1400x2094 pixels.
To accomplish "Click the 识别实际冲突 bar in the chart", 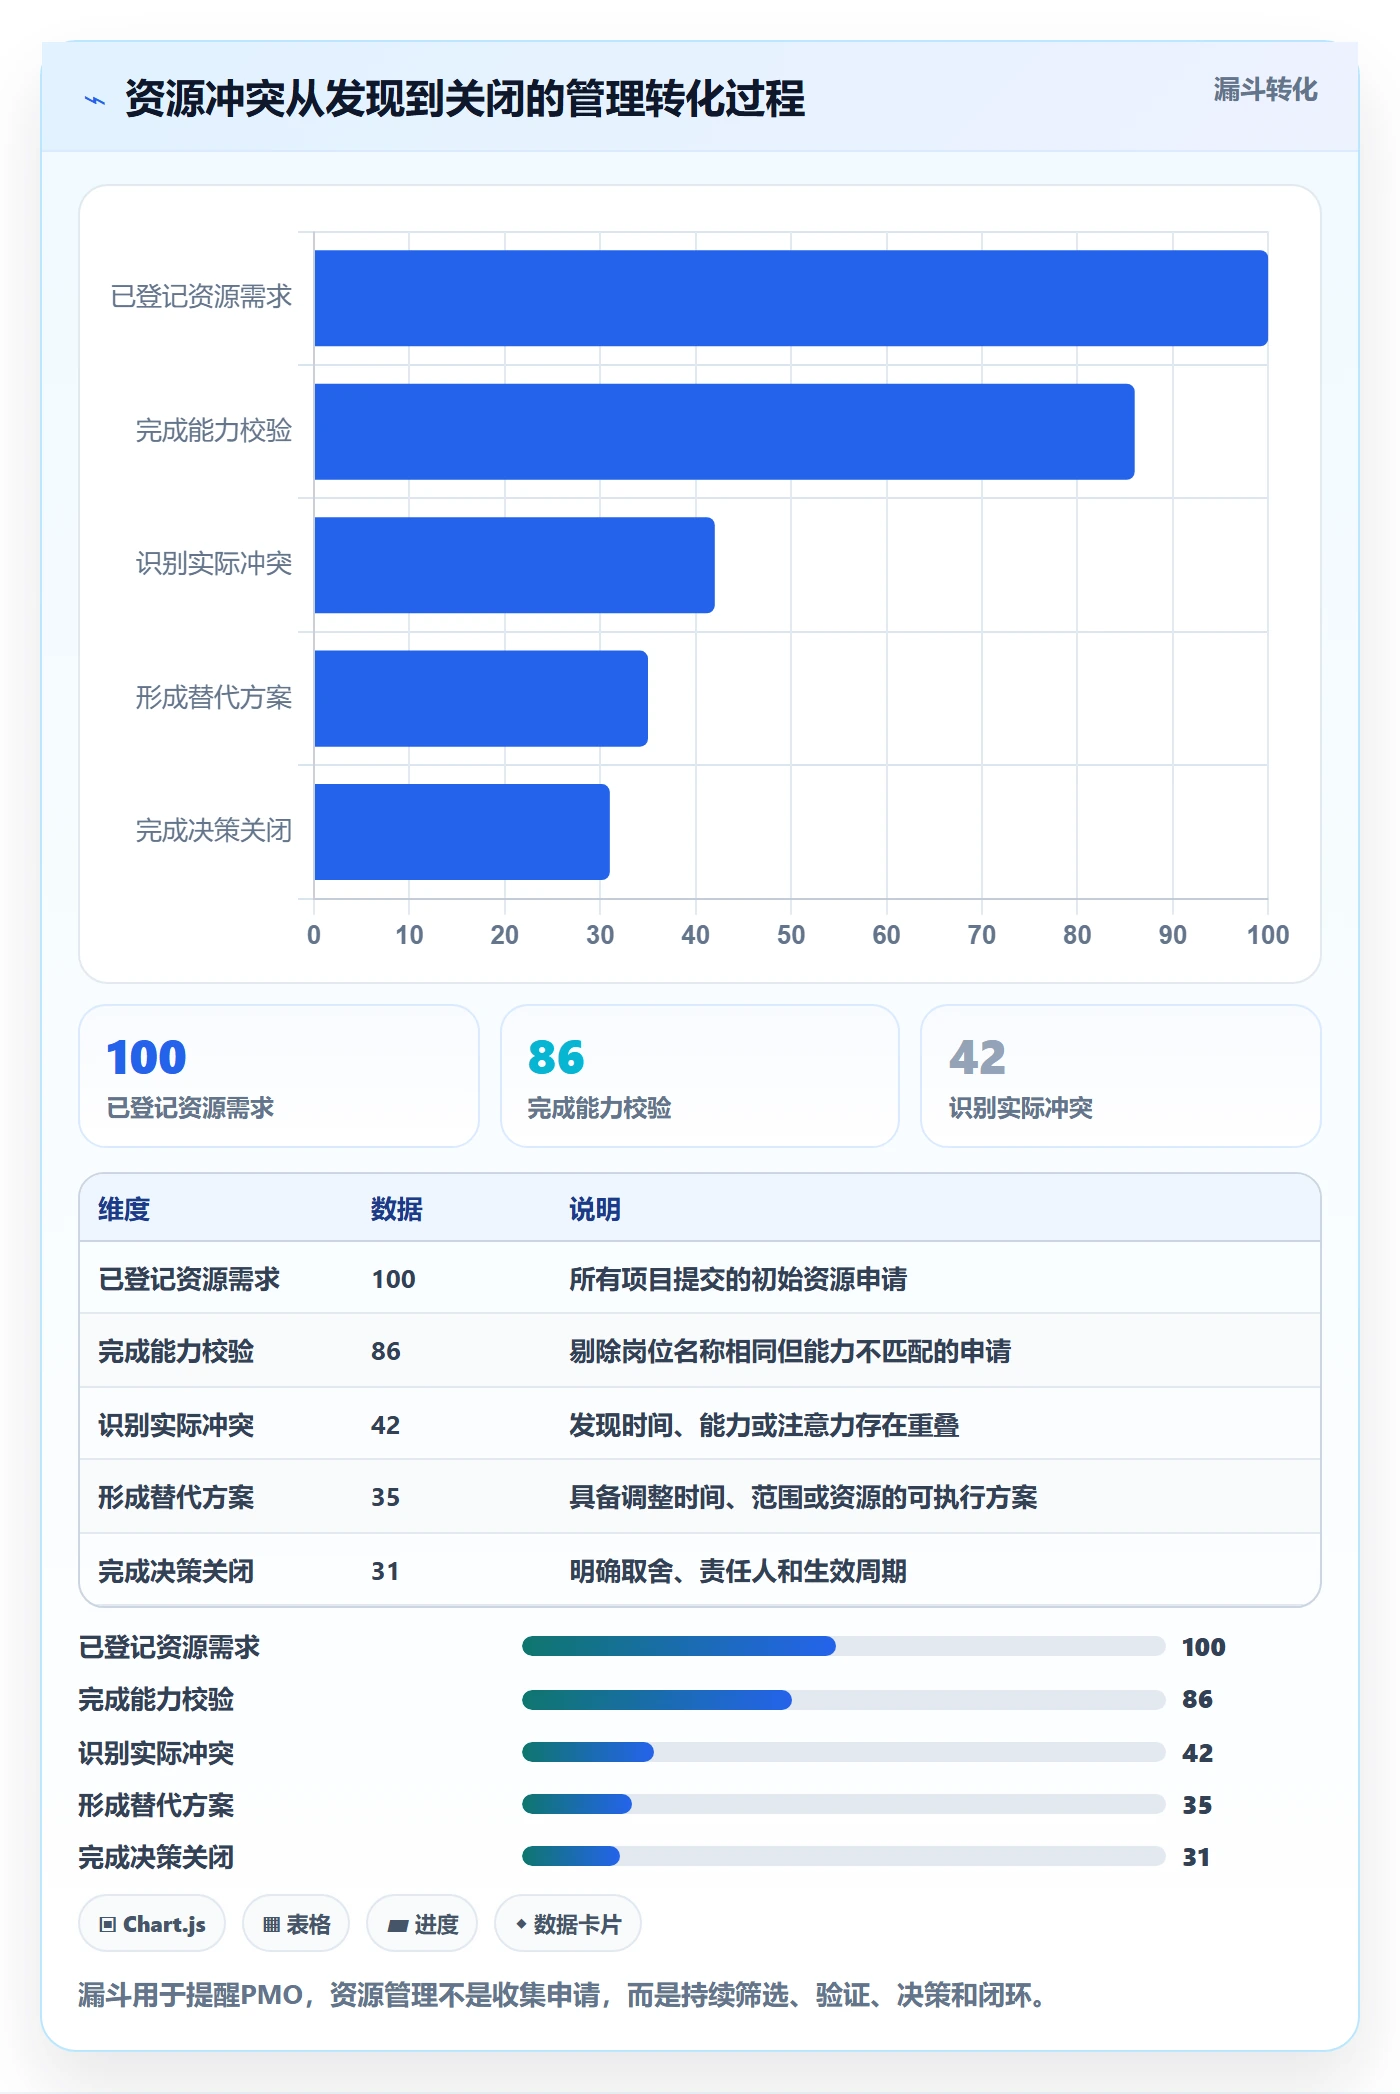I will tap(514, 565).
